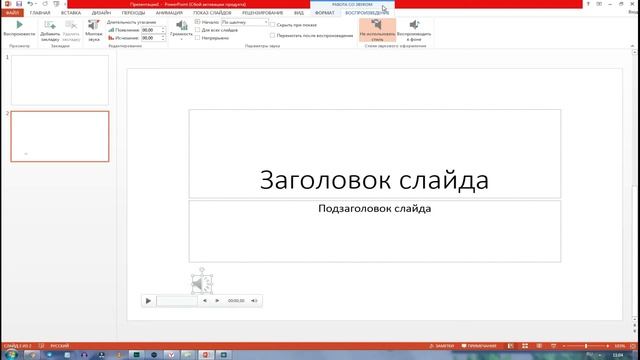Play the audio clip from player bar
Viewport: 640px width, 360px height.
pos(148,301)
